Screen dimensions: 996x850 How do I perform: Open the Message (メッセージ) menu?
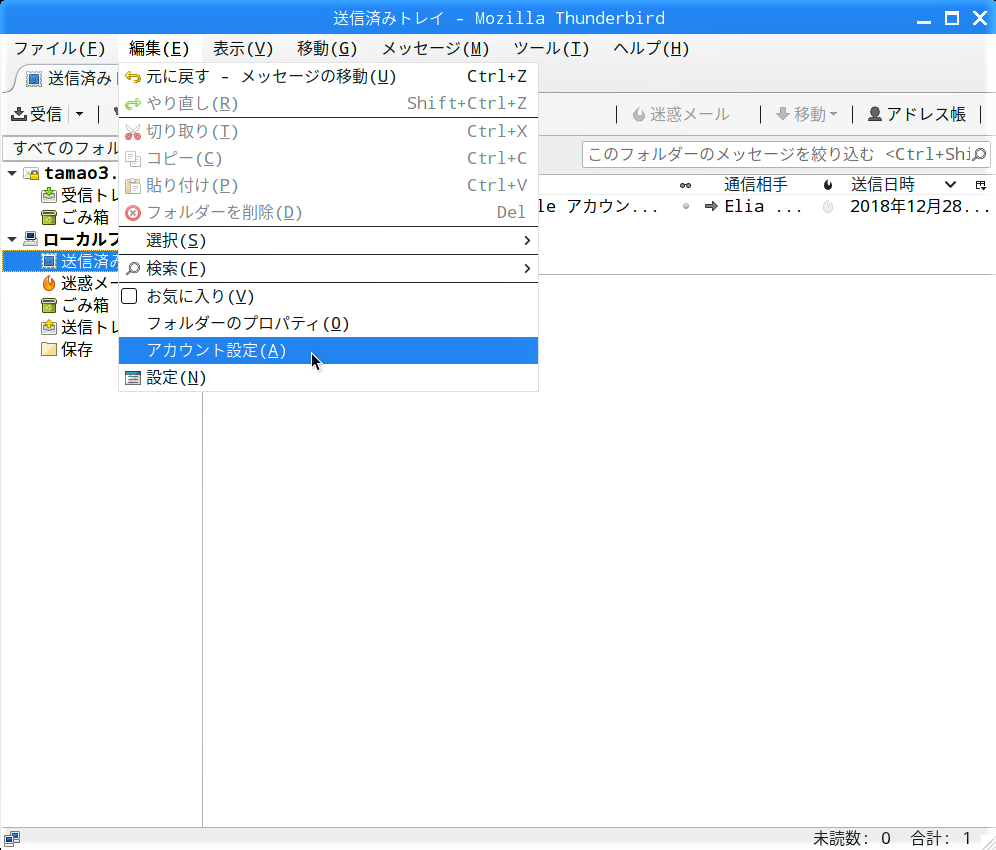pos(435,48)
